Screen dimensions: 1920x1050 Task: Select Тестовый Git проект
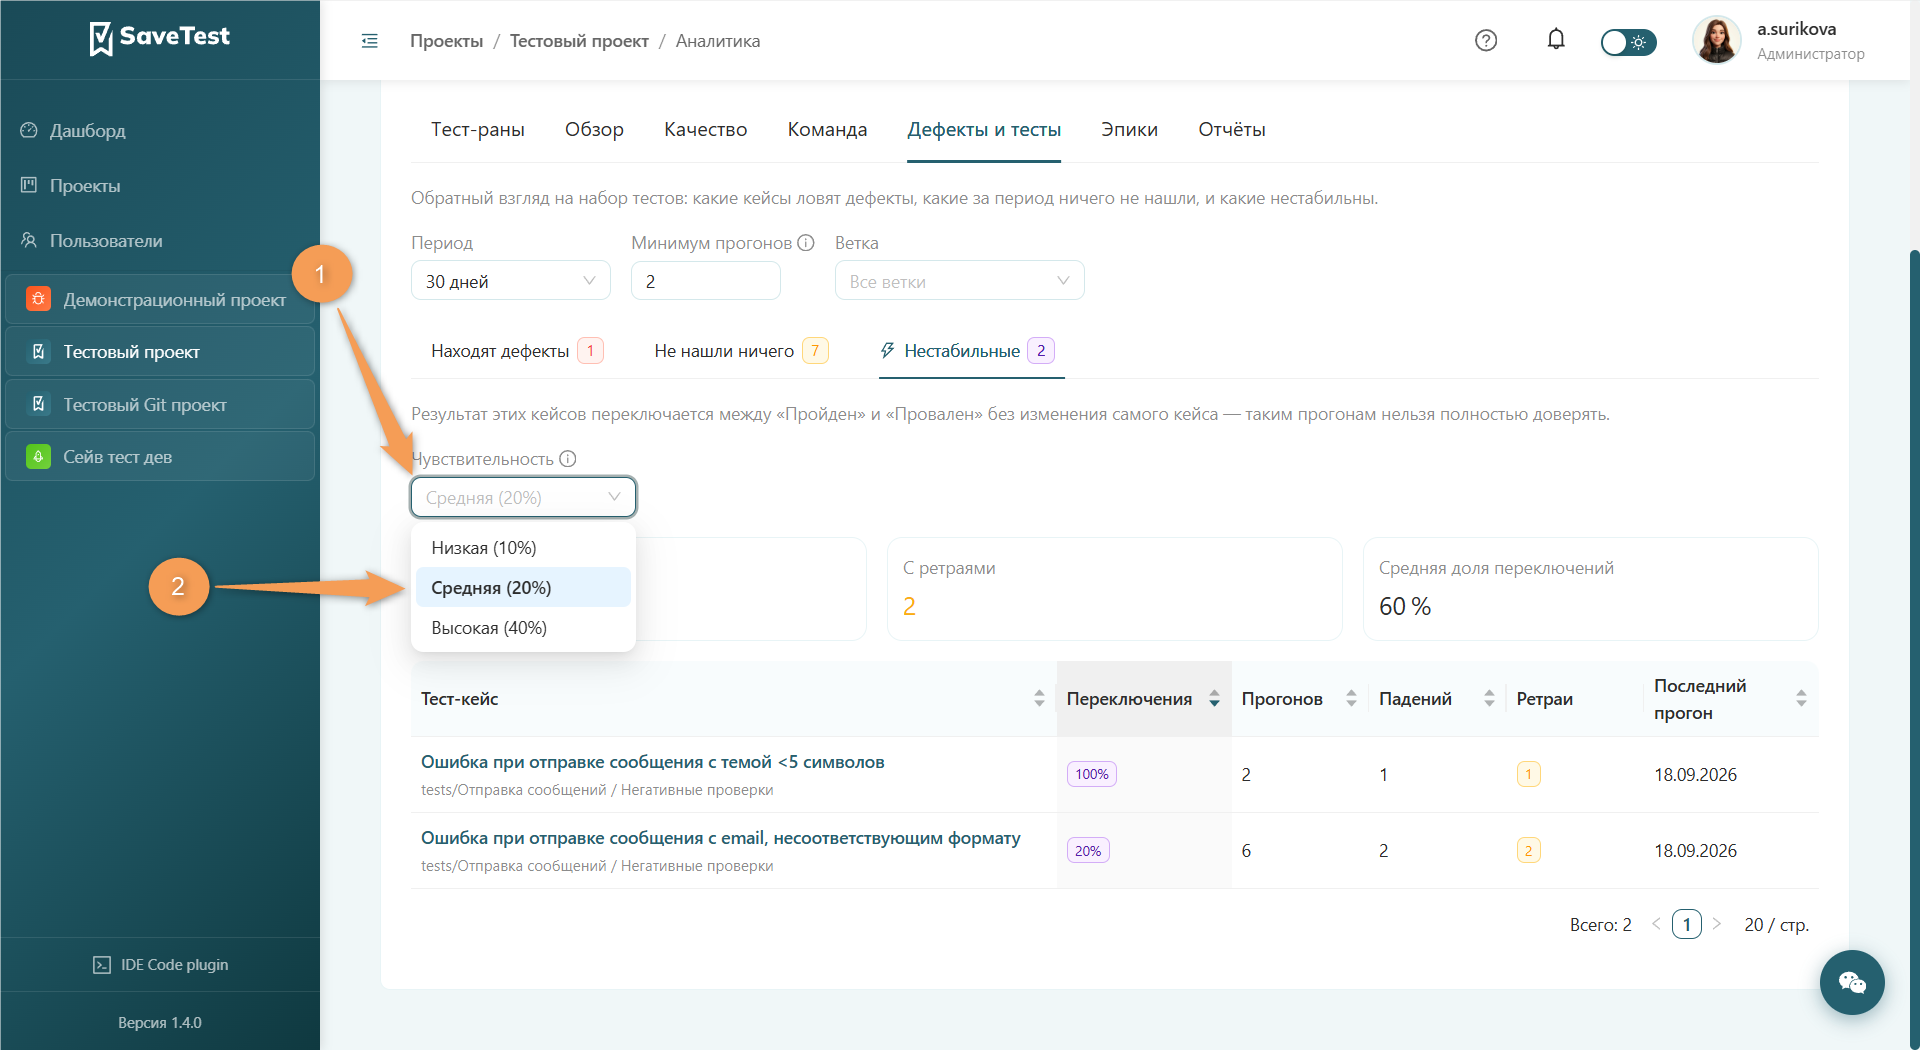160,404
